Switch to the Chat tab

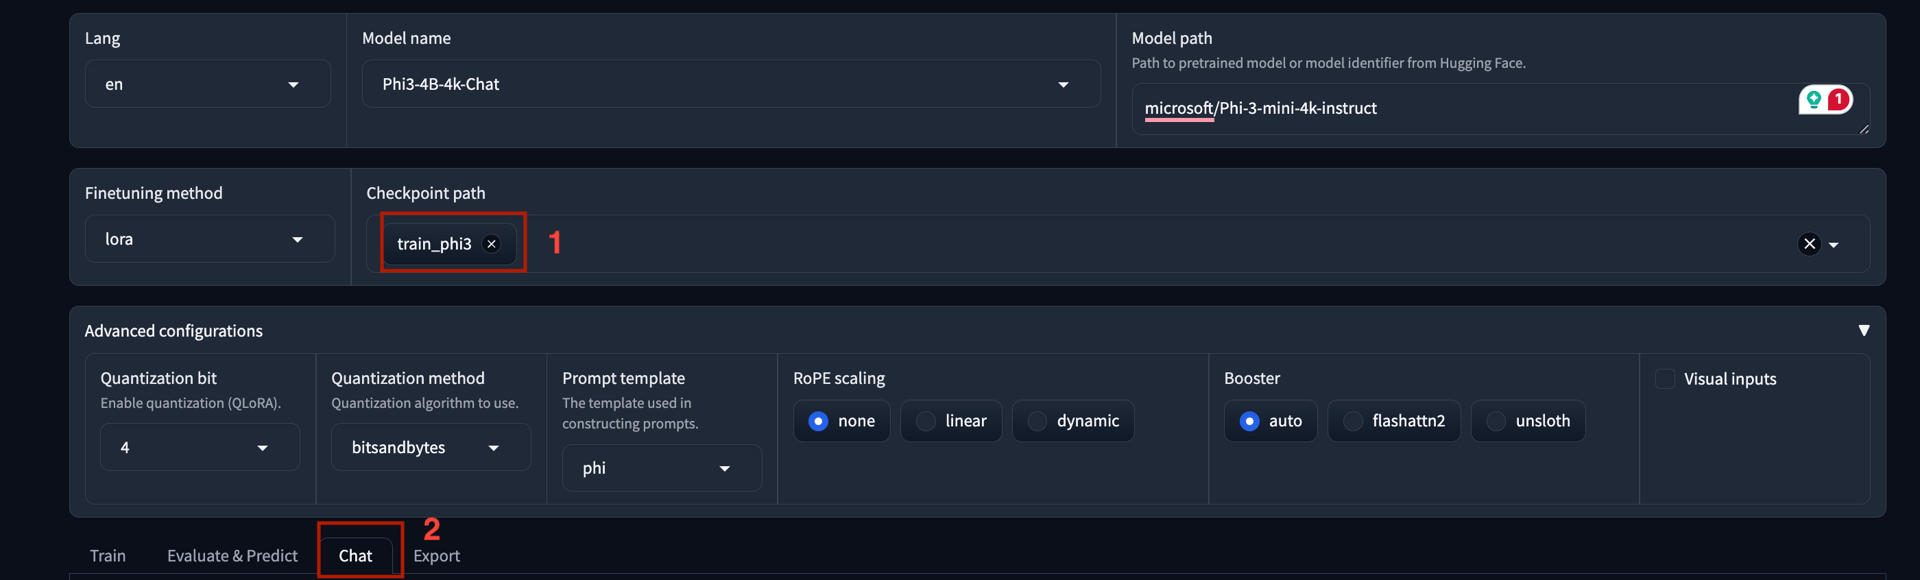[x=355, y=556]
